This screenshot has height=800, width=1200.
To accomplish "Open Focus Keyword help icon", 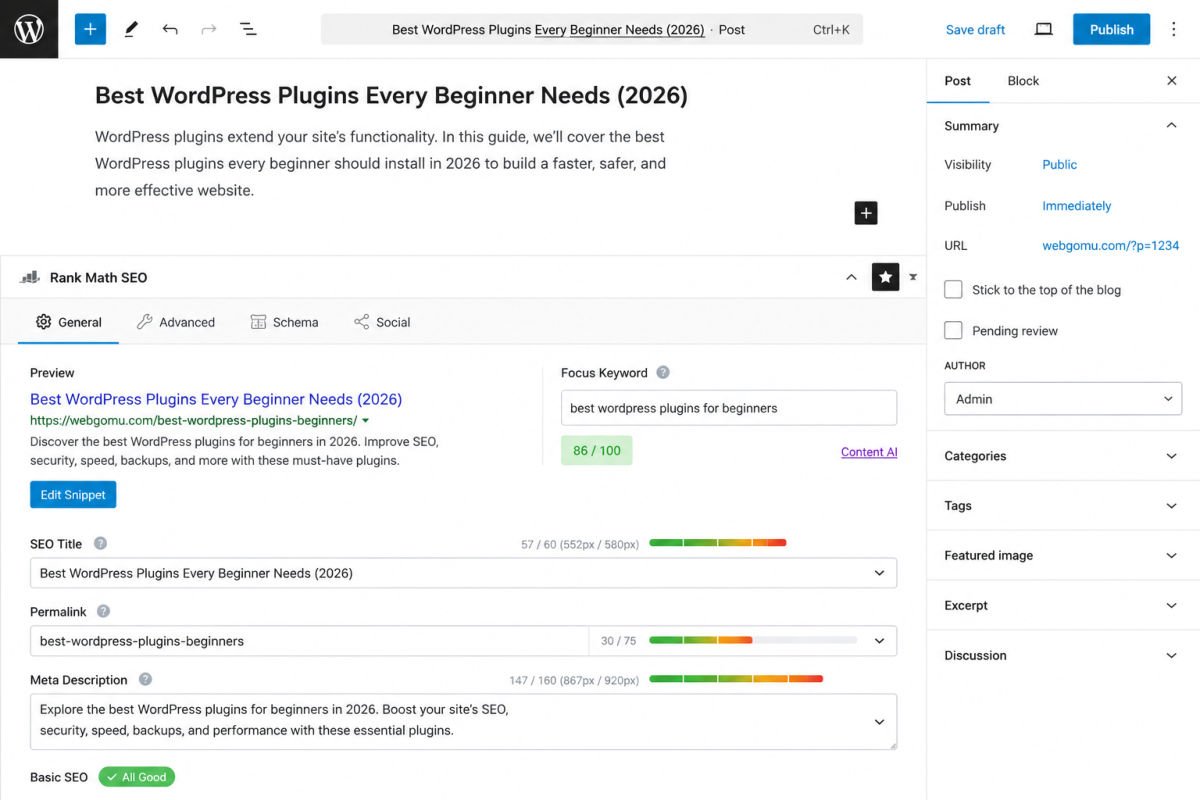I will pos(663,372).
